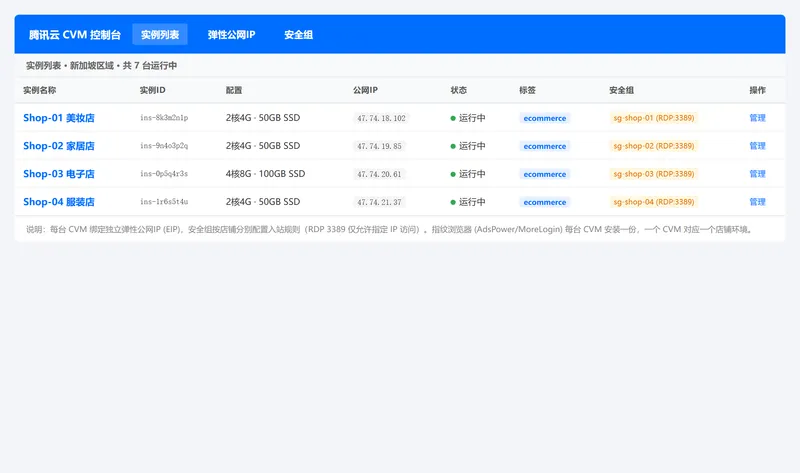Screen dimensions: 800x473
Task: Click the 运行中 status of Shop-04
Action: click(468, 202)
